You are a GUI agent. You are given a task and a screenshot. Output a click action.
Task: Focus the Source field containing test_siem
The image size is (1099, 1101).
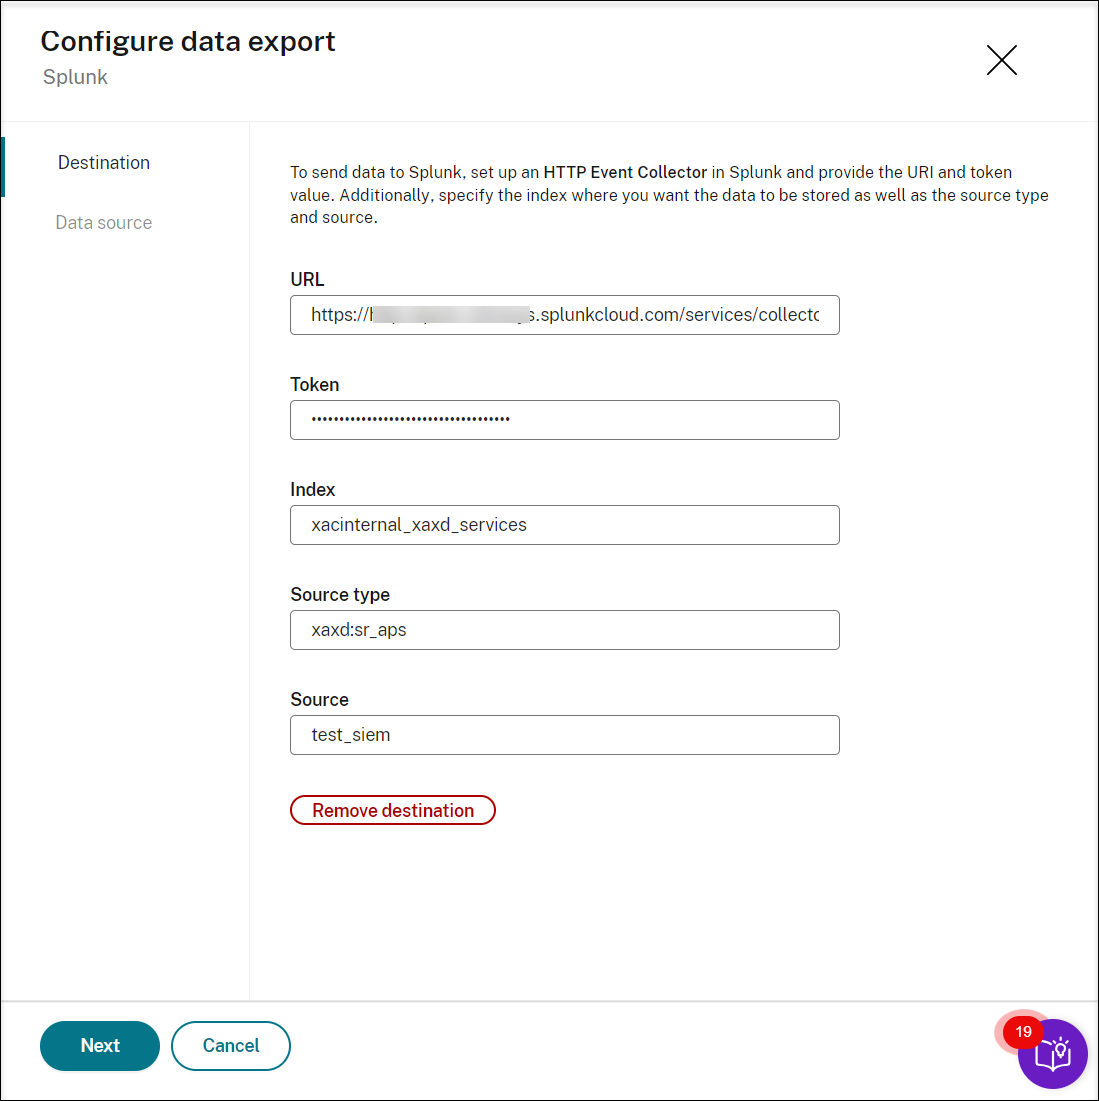564,735
